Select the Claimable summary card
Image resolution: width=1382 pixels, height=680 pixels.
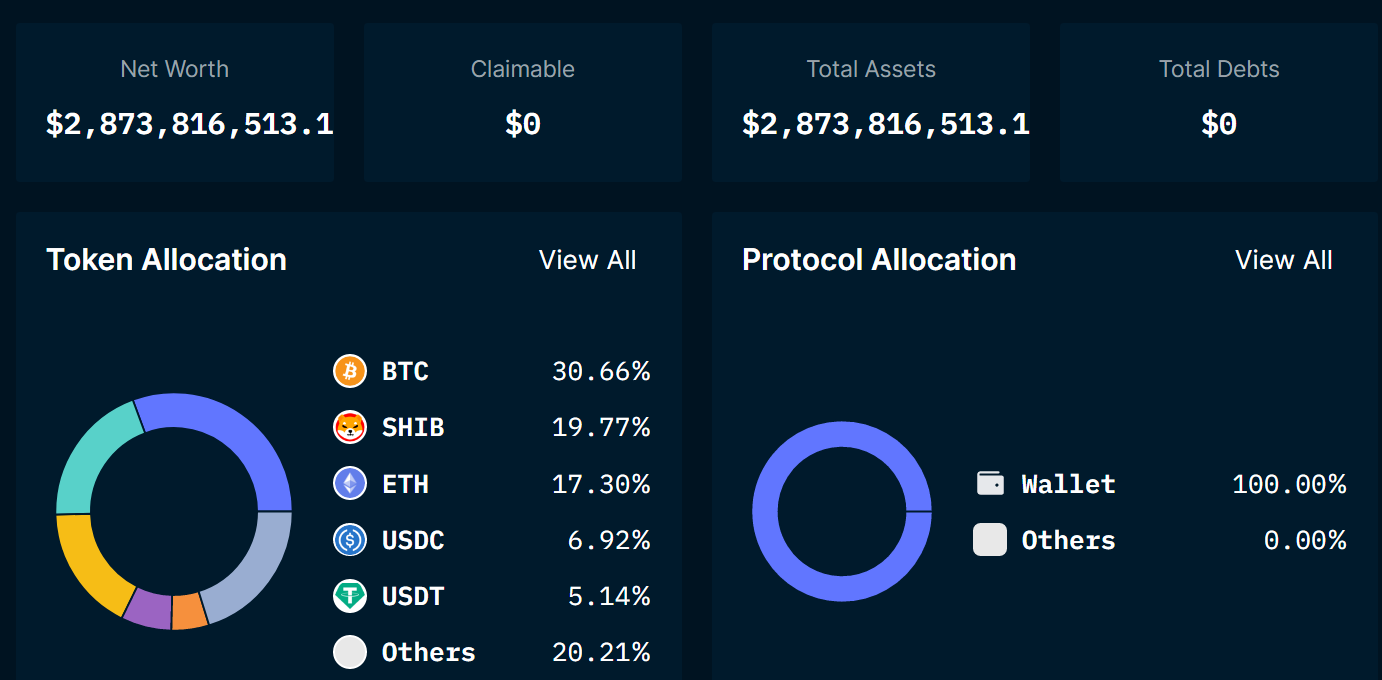pos(522,100)
